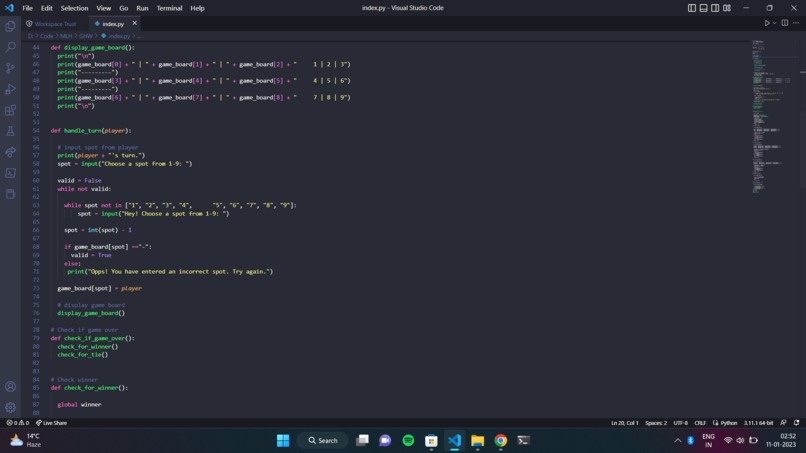
Task: Click the Code breadcrumb segment
Action: click(x=46, y=36)
